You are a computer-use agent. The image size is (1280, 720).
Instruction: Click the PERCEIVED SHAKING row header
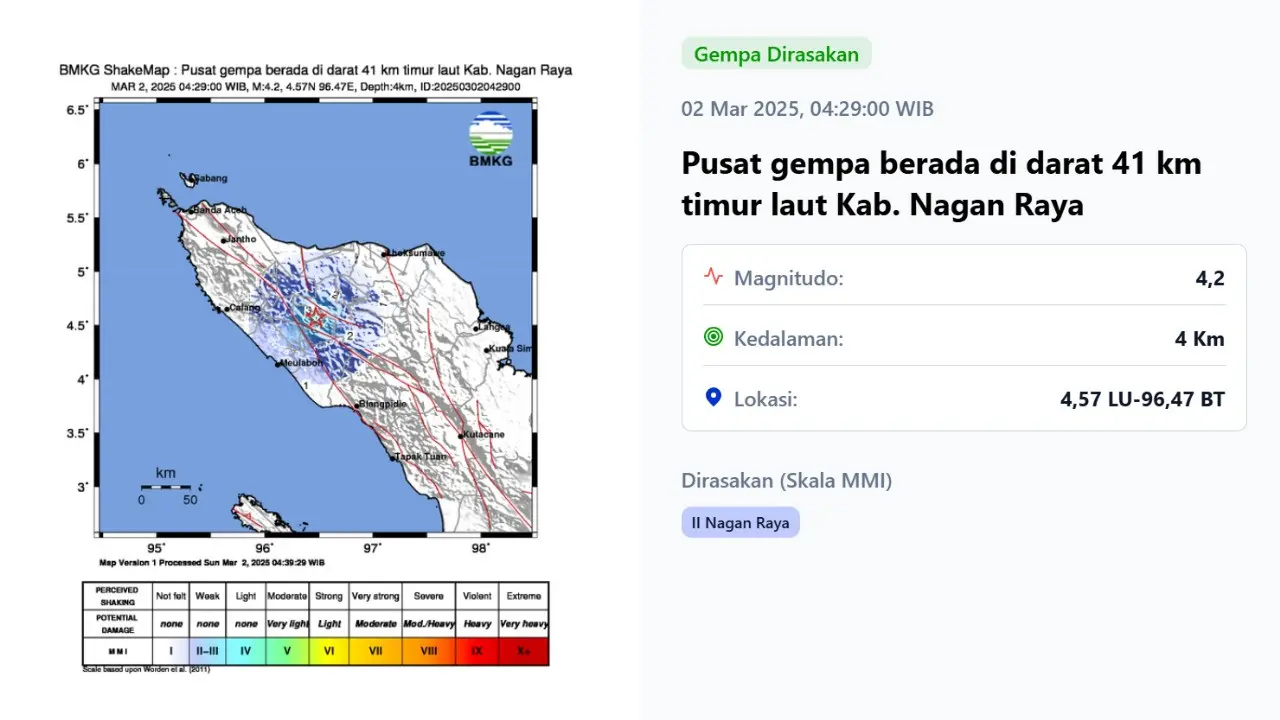coord(118,596)
